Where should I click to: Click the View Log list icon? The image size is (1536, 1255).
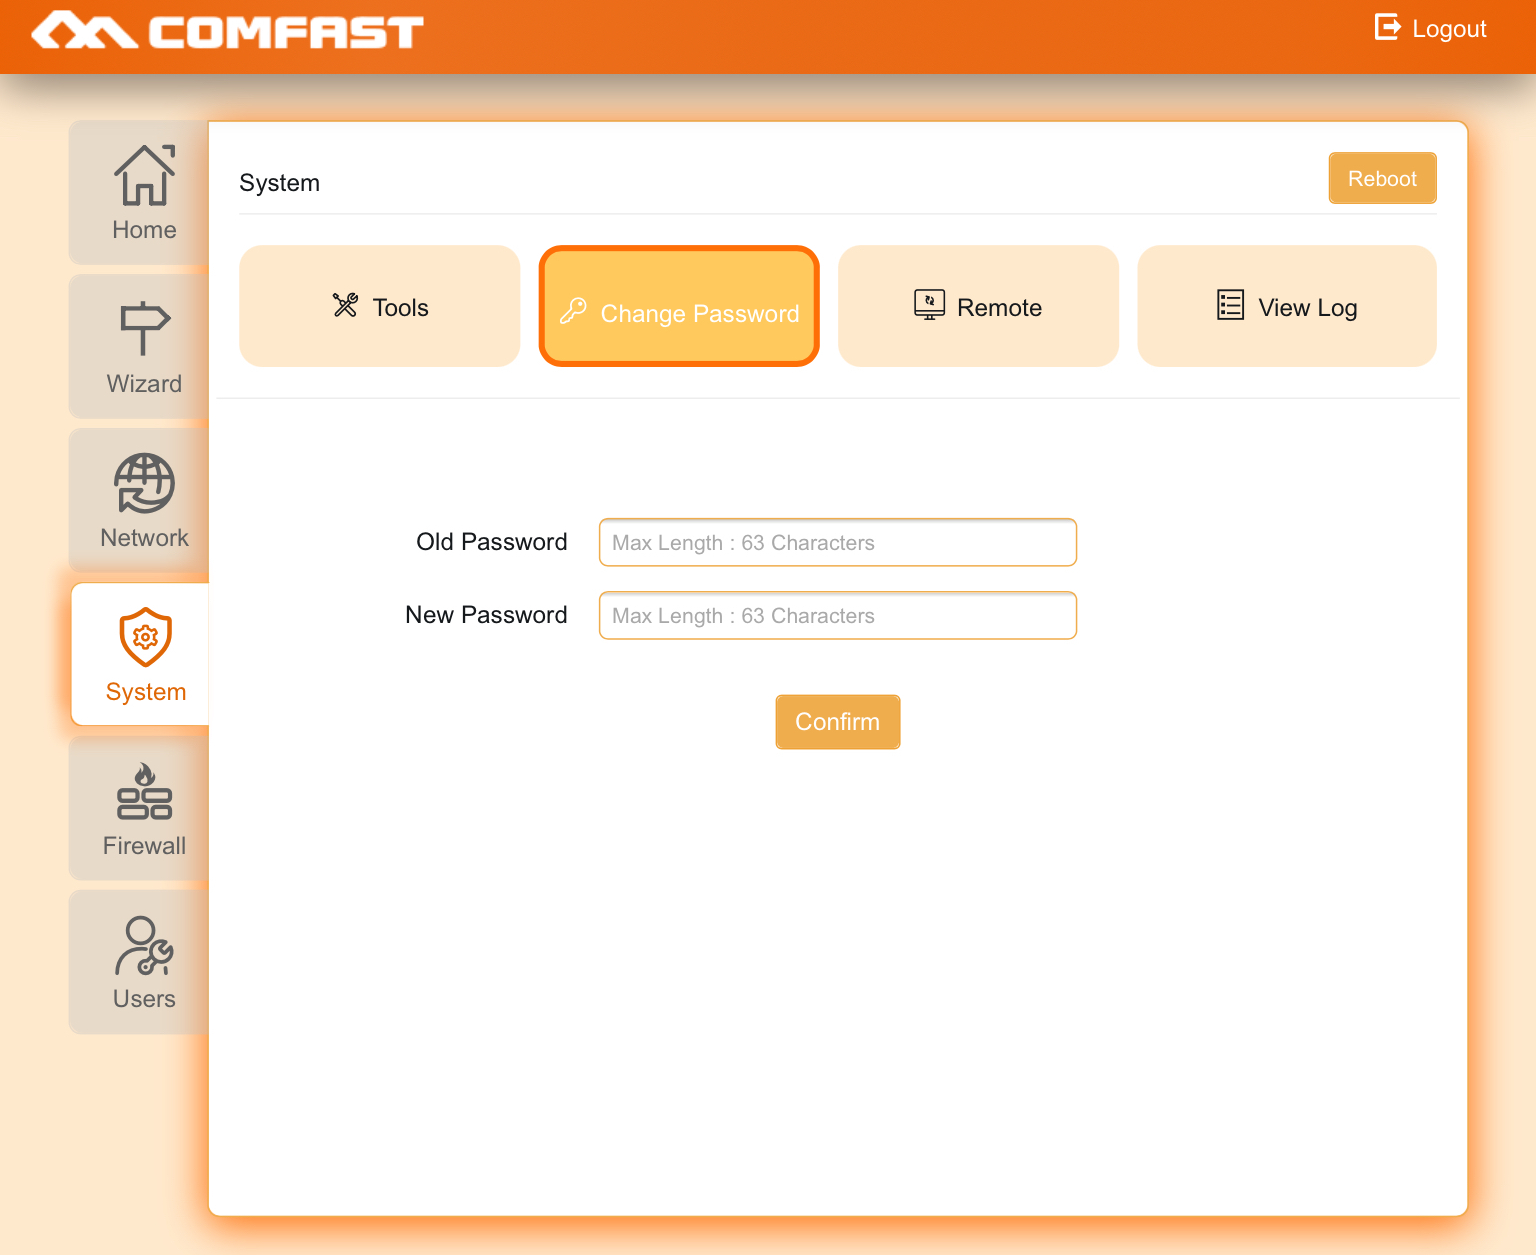[x=1230, y=305]
